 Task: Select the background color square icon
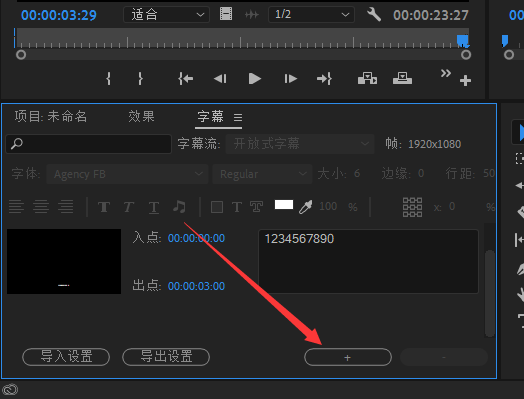tap(217, 207)
